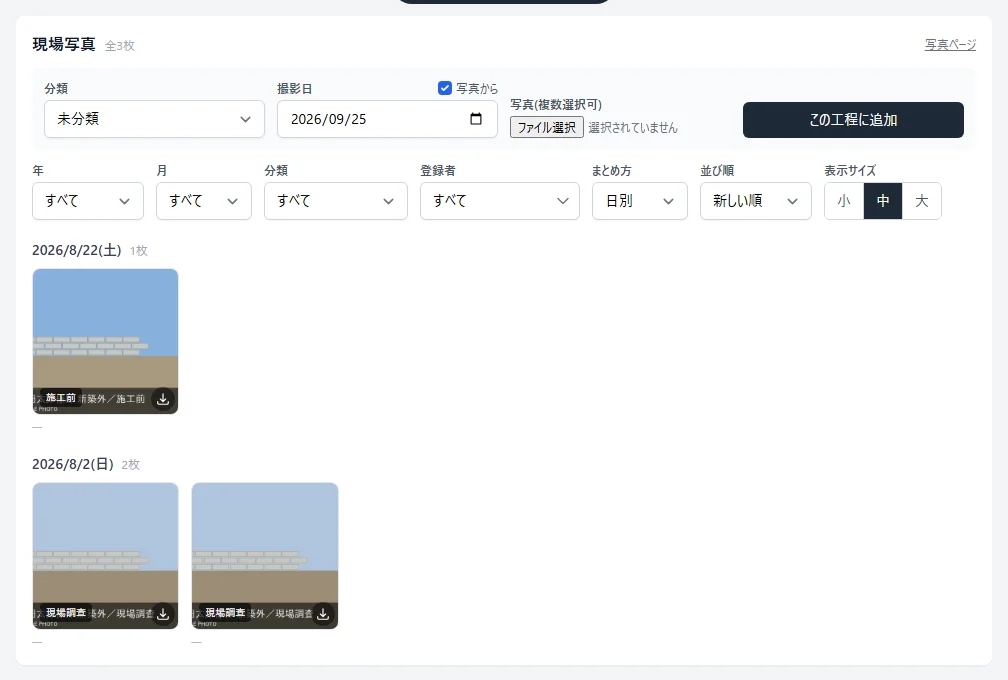Click the ファイル選択 button

(547, 127)
